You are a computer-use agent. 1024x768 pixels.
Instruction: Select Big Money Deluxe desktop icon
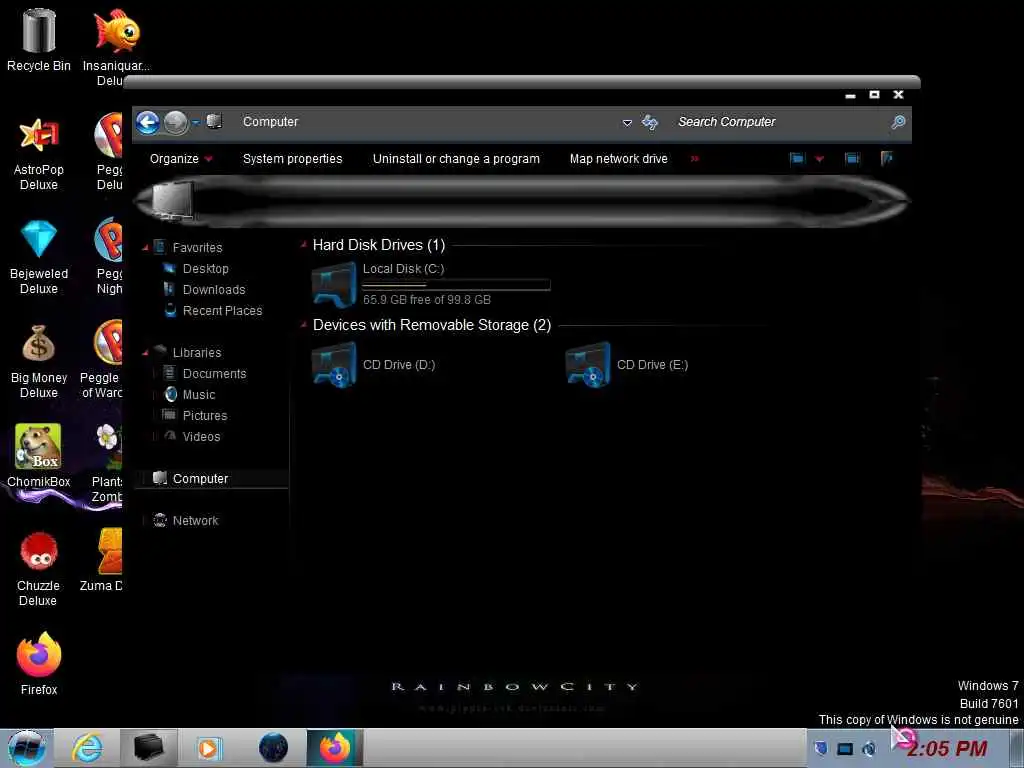39,361
